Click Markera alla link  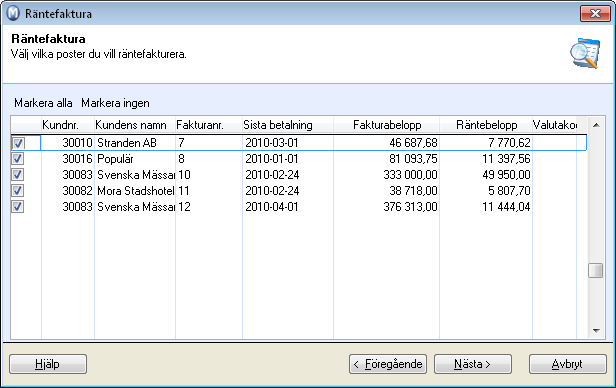(x=43, y=103)
